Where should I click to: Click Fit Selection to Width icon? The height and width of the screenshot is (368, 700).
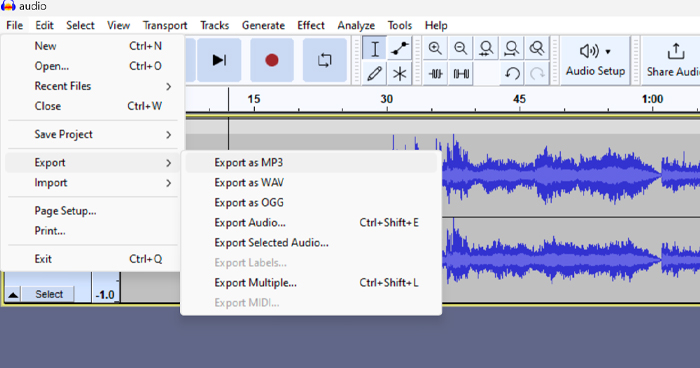[486, 48]
